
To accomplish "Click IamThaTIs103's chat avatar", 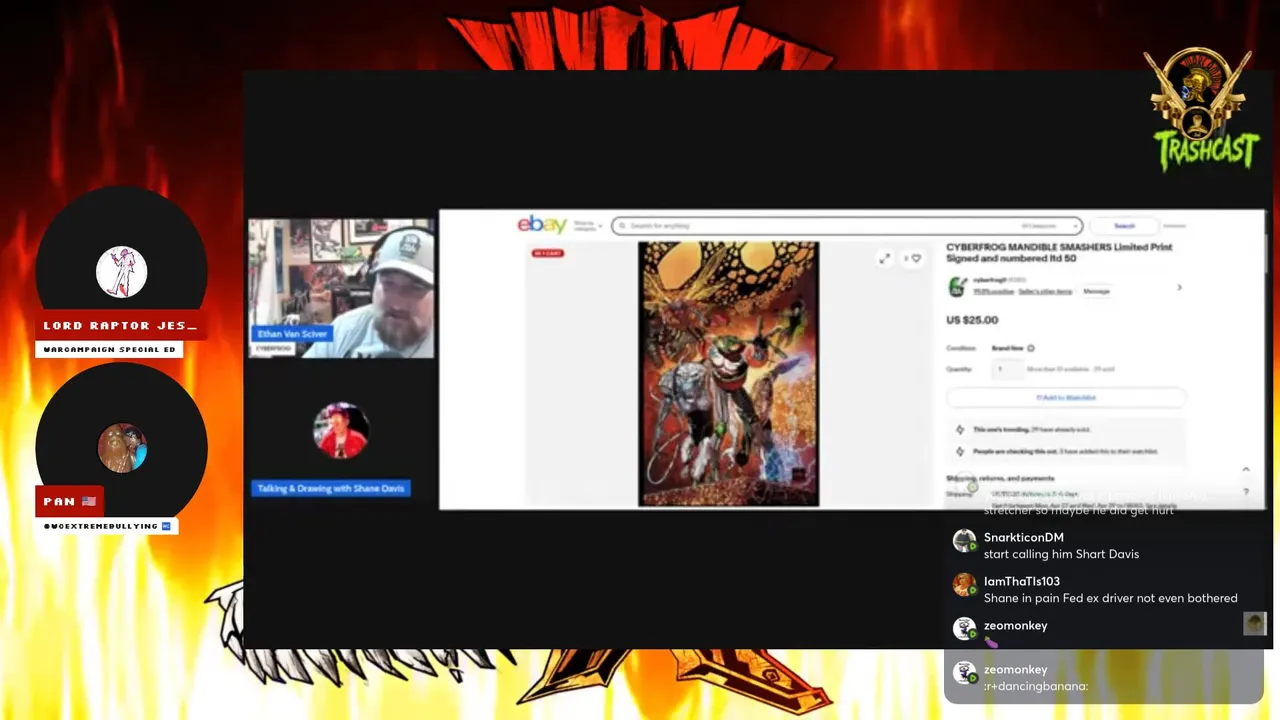I will tap(964, 585).
